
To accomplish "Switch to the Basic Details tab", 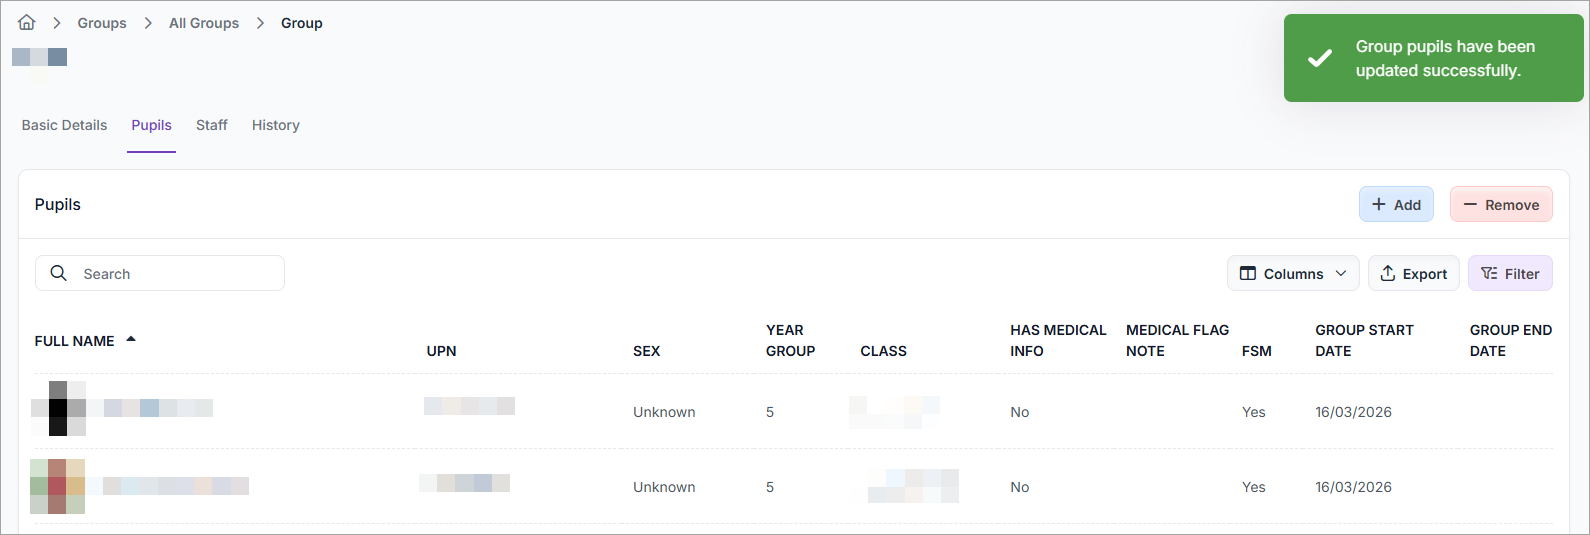I will tap(64, 125).
